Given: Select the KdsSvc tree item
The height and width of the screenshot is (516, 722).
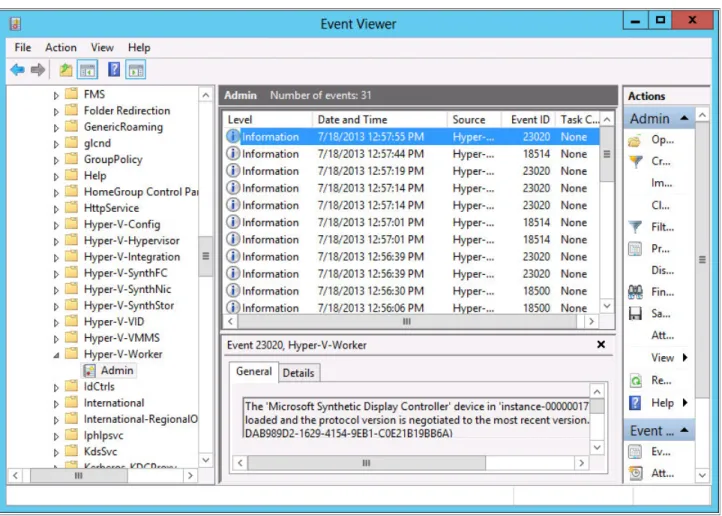Looking at the screenshot, I should click(x=100, y=452).
